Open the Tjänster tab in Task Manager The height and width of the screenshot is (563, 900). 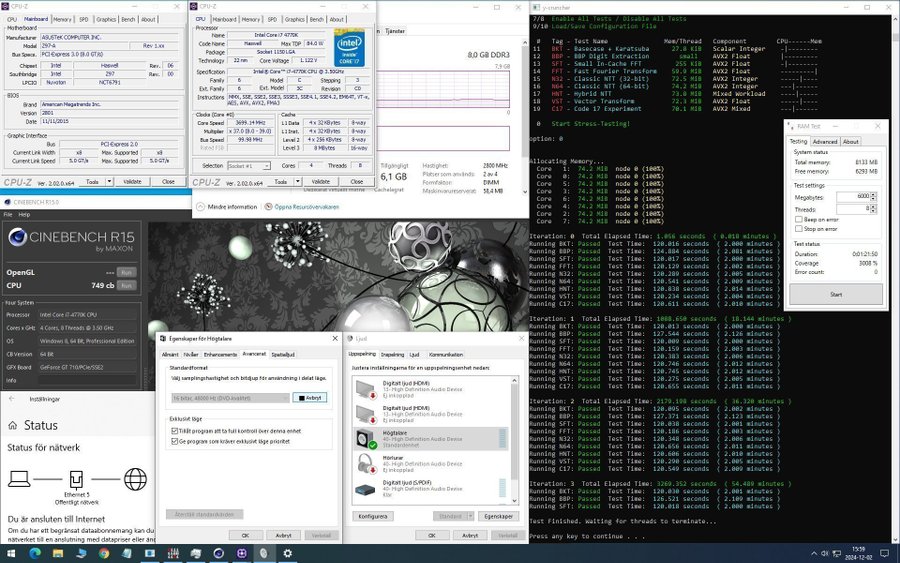395,31
